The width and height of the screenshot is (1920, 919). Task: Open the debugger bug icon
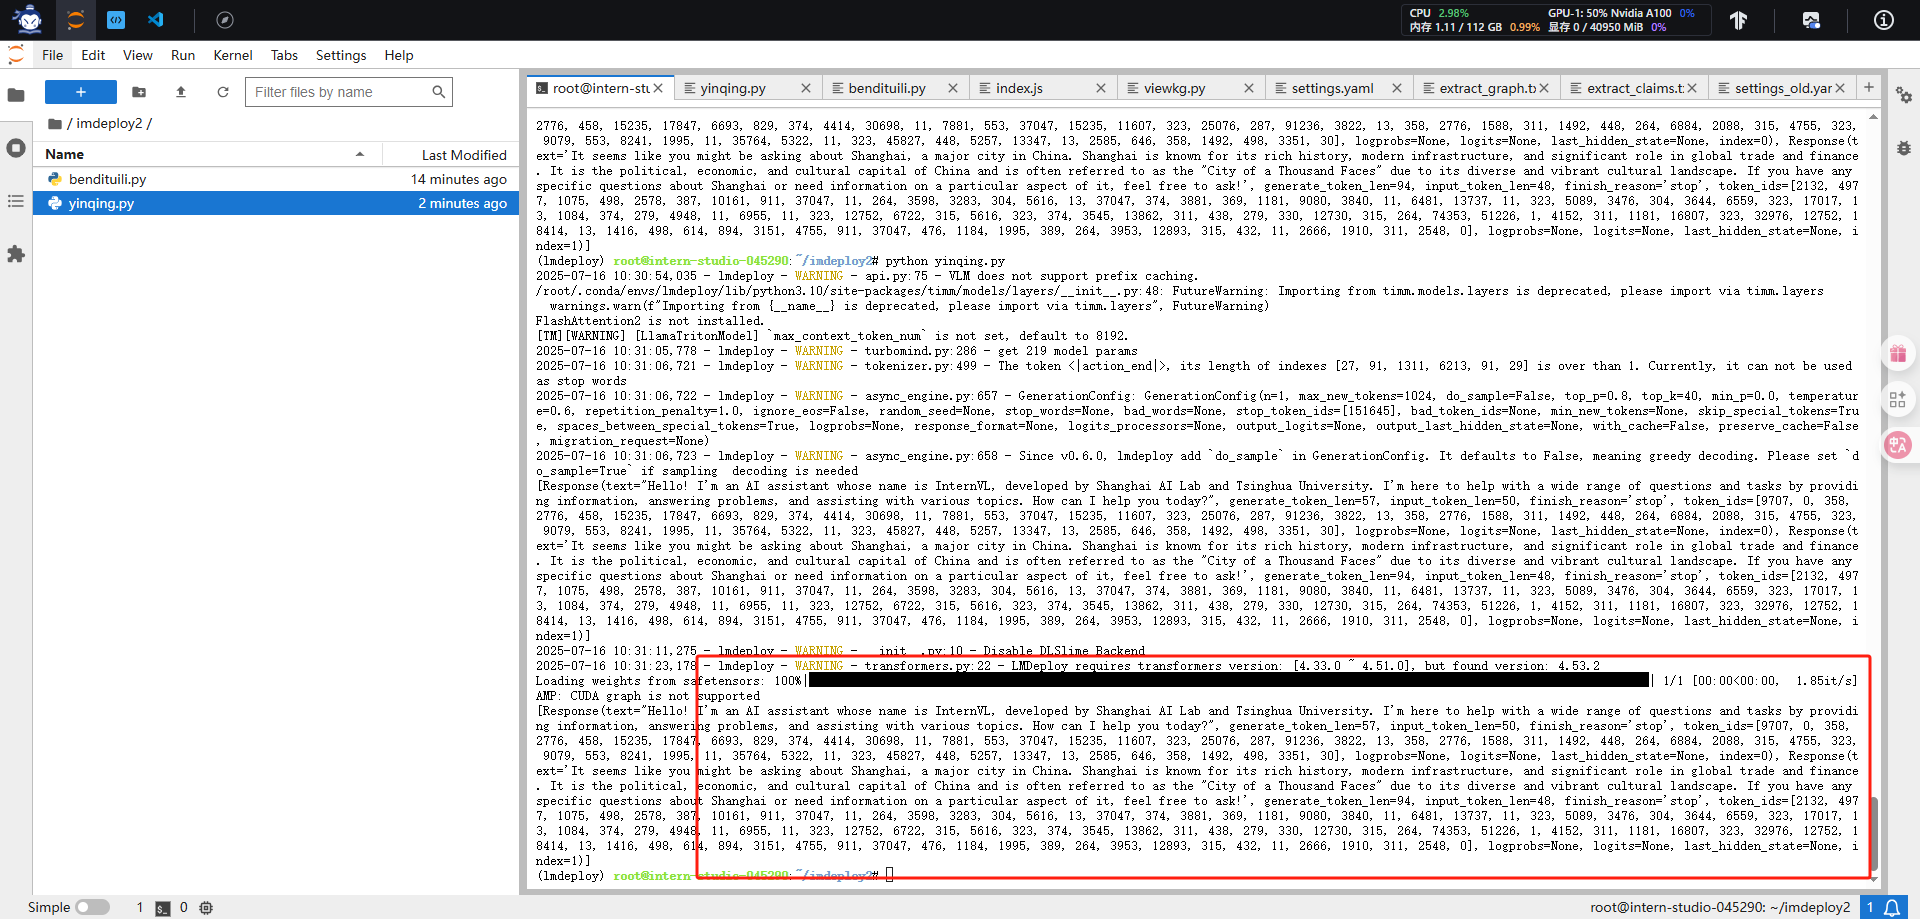pos(1904,148)
